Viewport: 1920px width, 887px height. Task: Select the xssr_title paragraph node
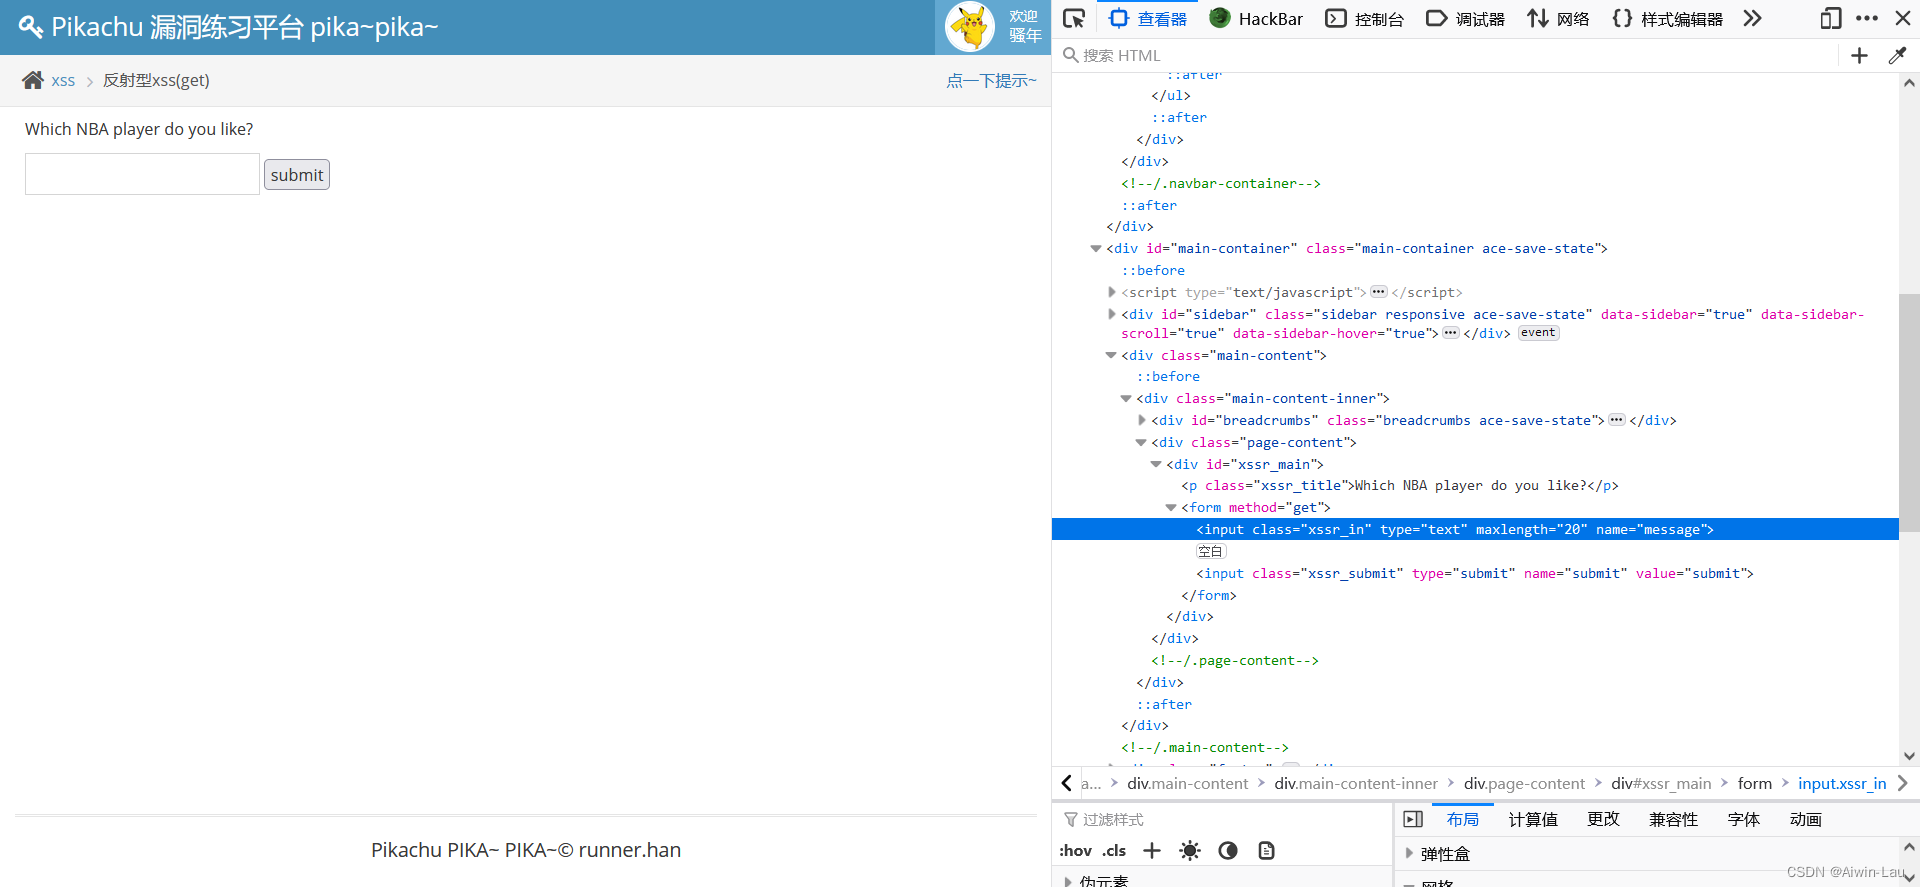point(1399,486)
